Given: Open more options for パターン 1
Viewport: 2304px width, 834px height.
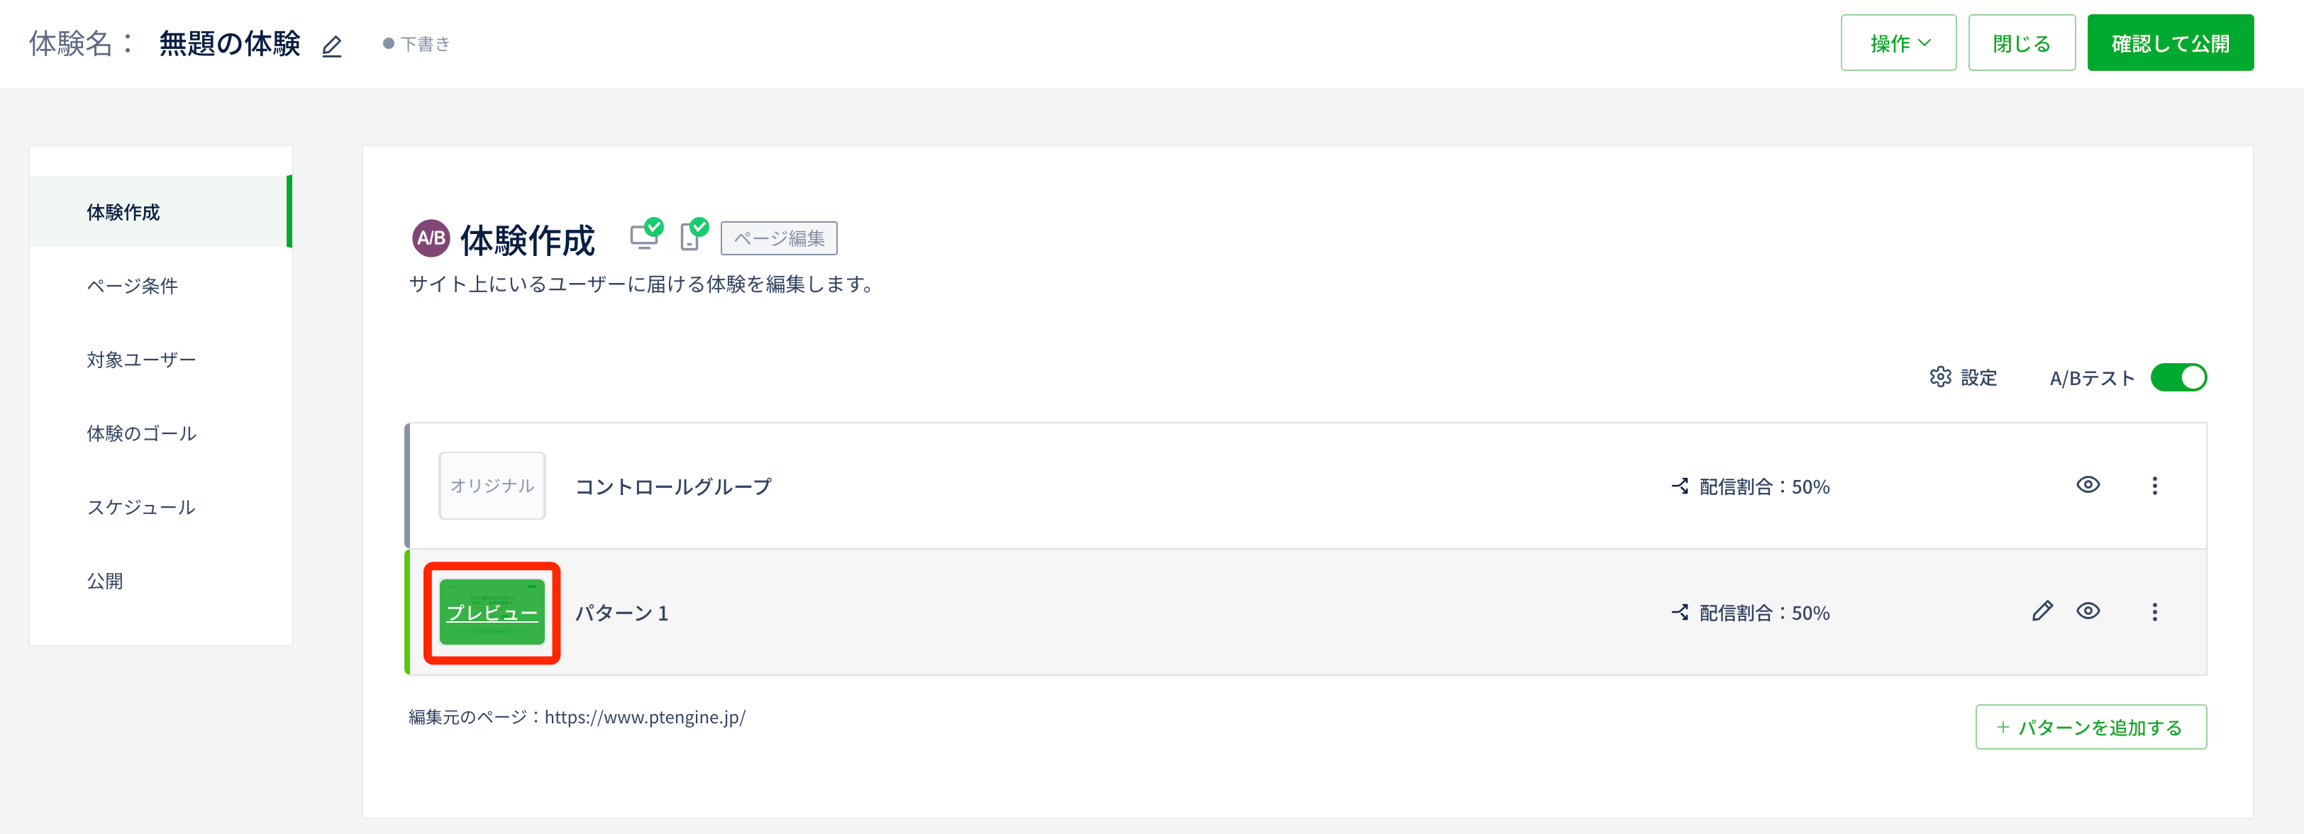Looking at the screenshot, I should coord(2155,612).
